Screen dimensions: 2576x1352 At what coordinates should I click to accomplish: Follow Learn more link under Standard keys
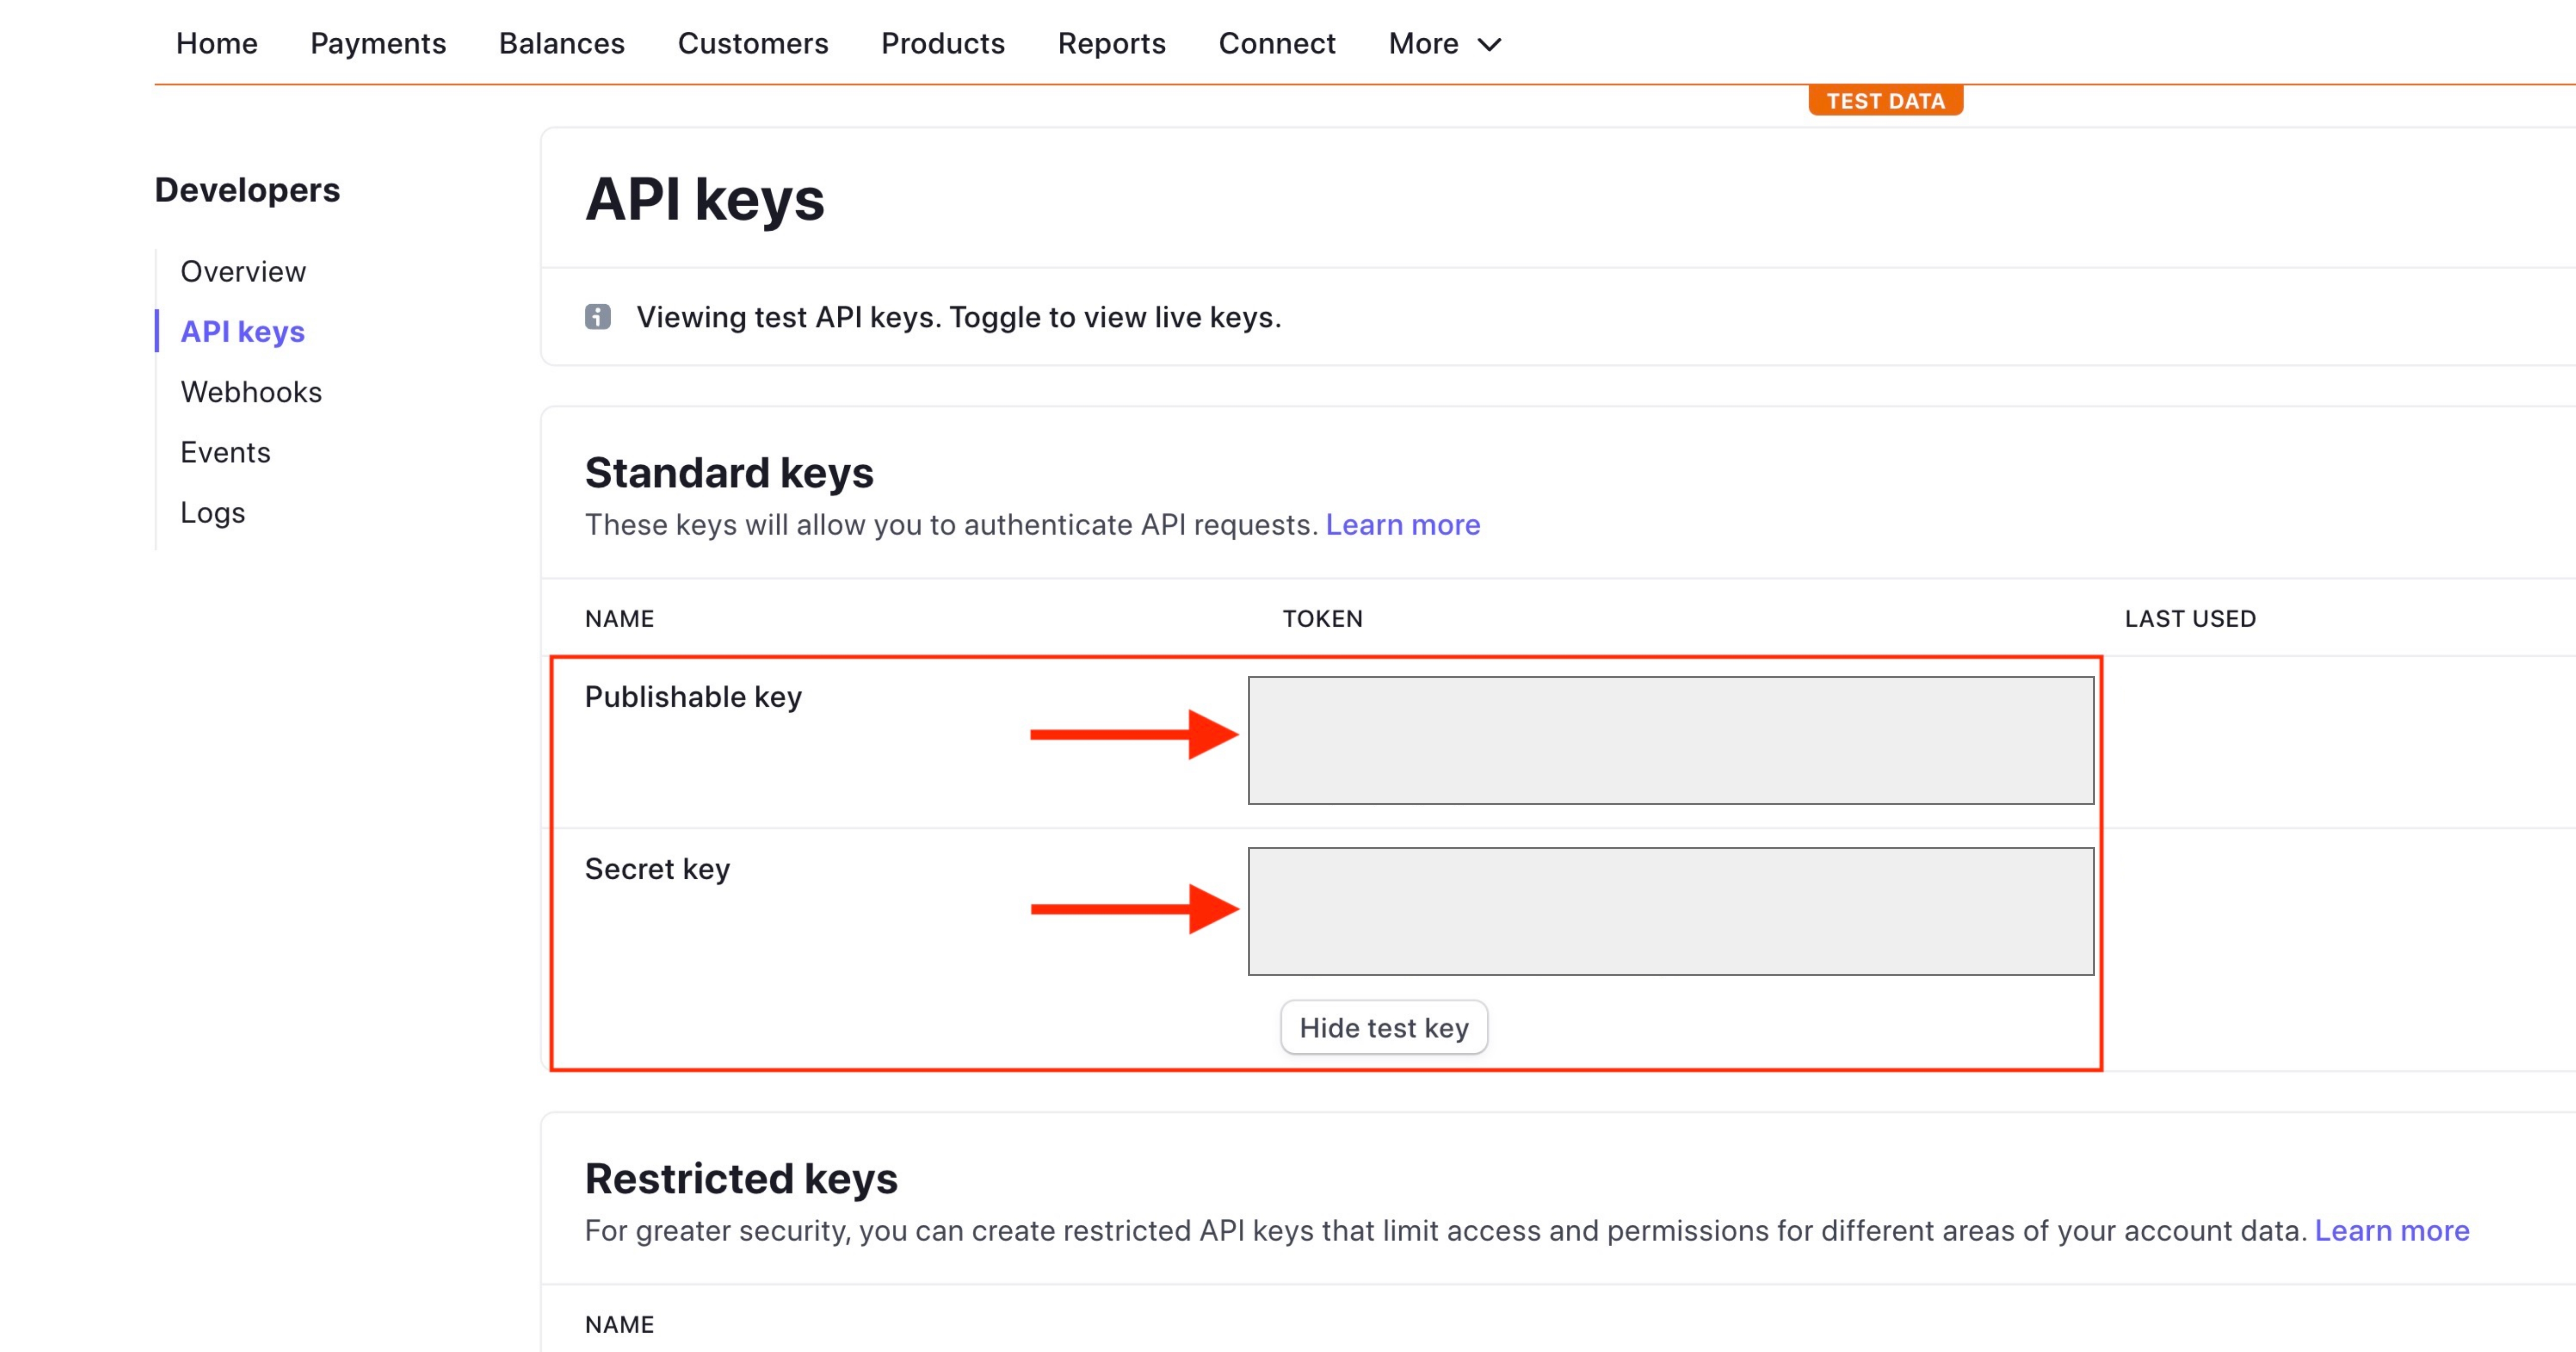click(1402, 524)
